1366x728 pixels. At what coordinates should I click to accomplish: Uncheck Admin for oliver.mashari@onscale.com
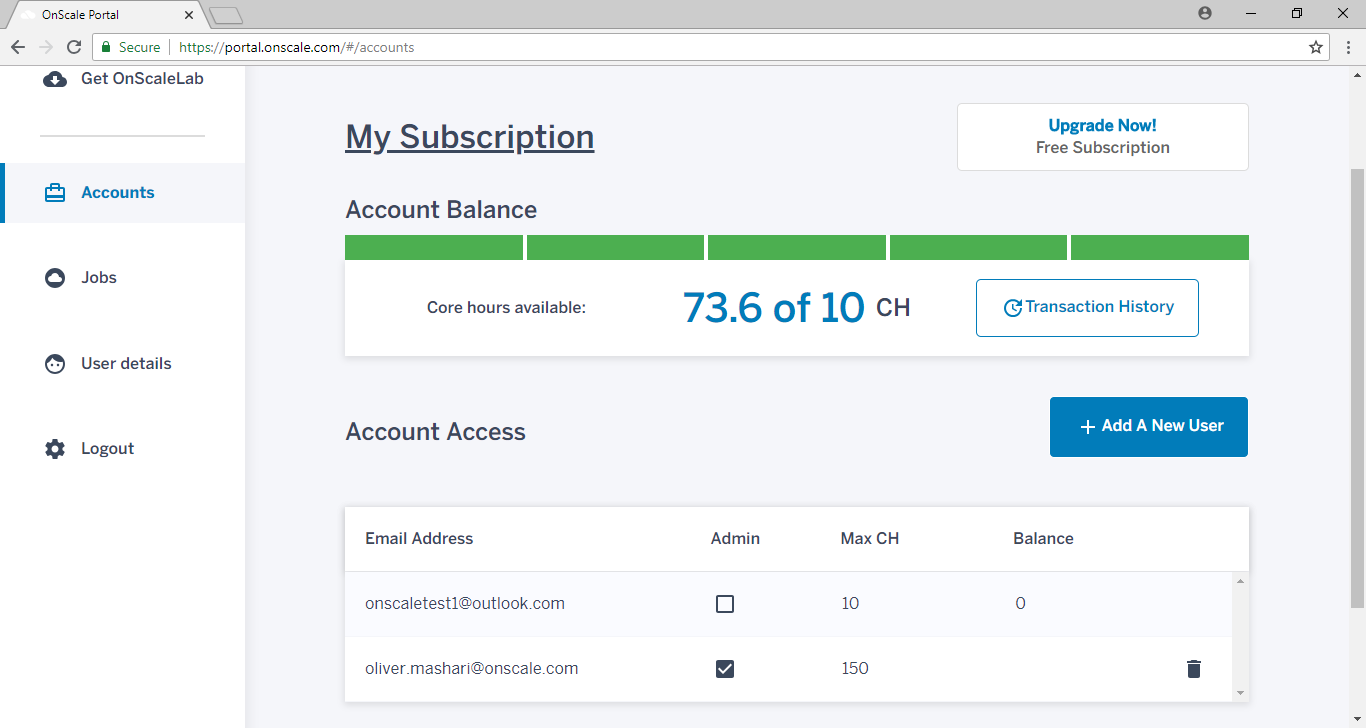725,669
